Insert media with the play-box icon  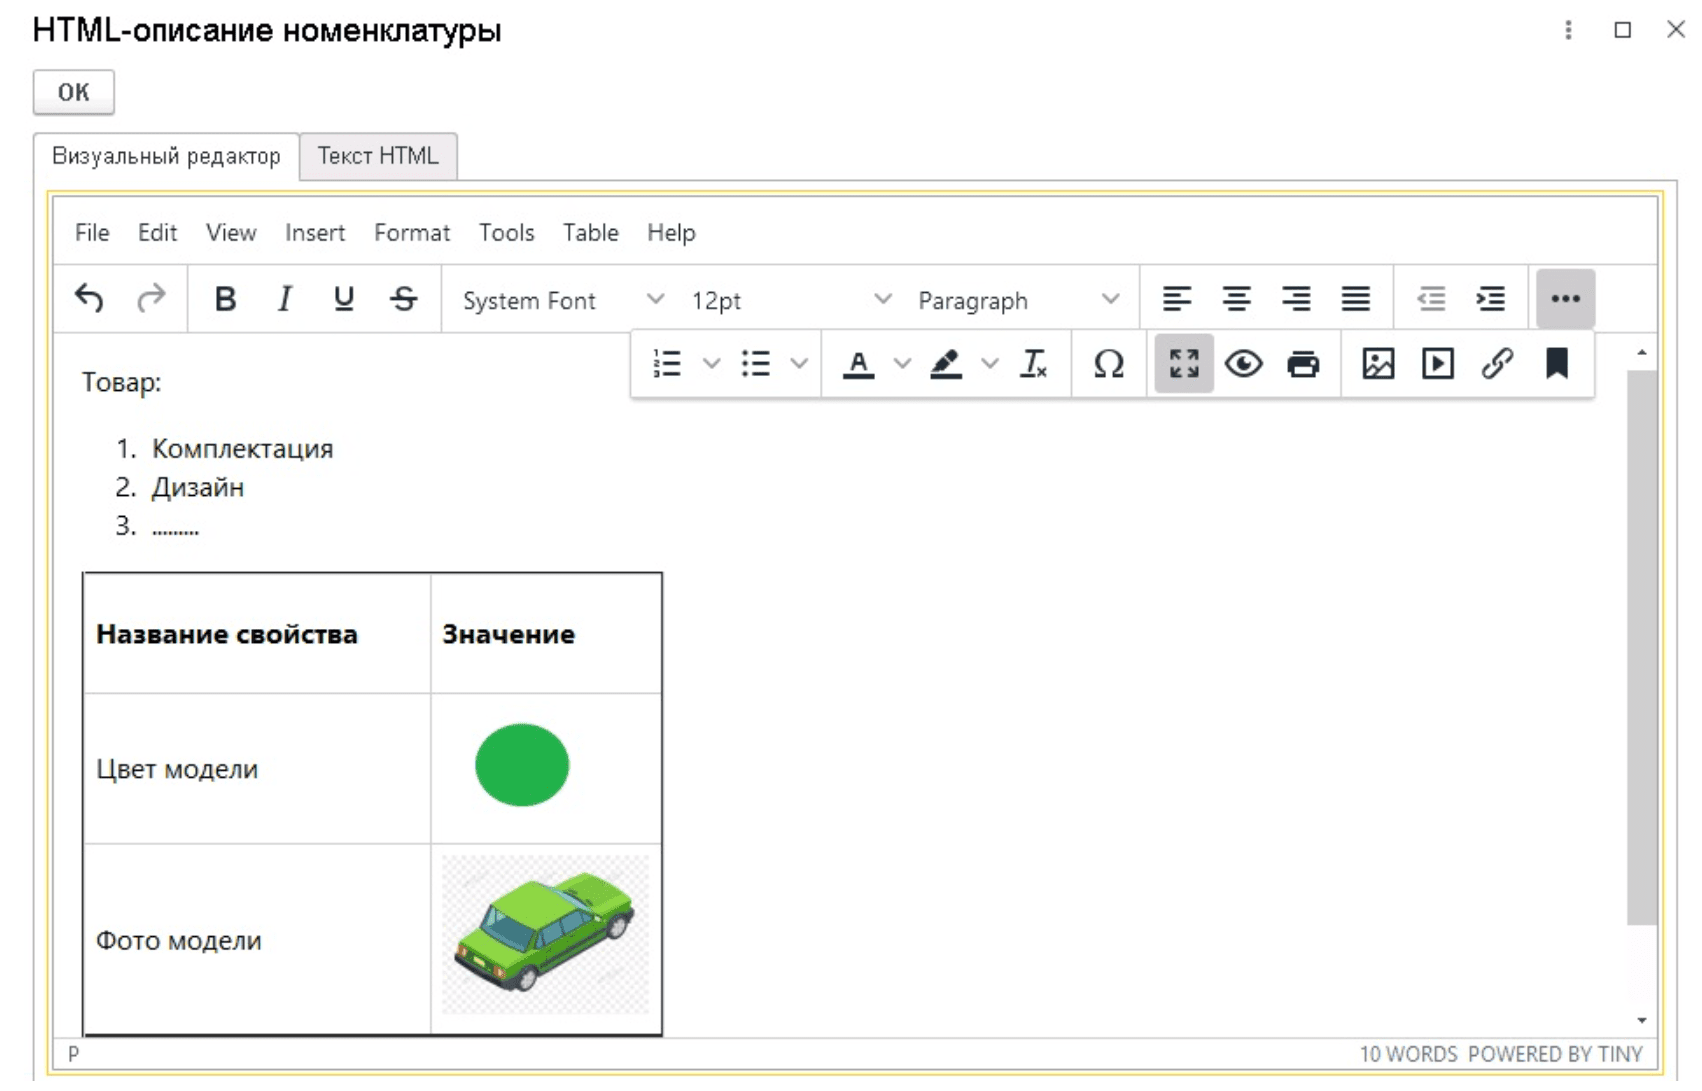(1437, 364)
